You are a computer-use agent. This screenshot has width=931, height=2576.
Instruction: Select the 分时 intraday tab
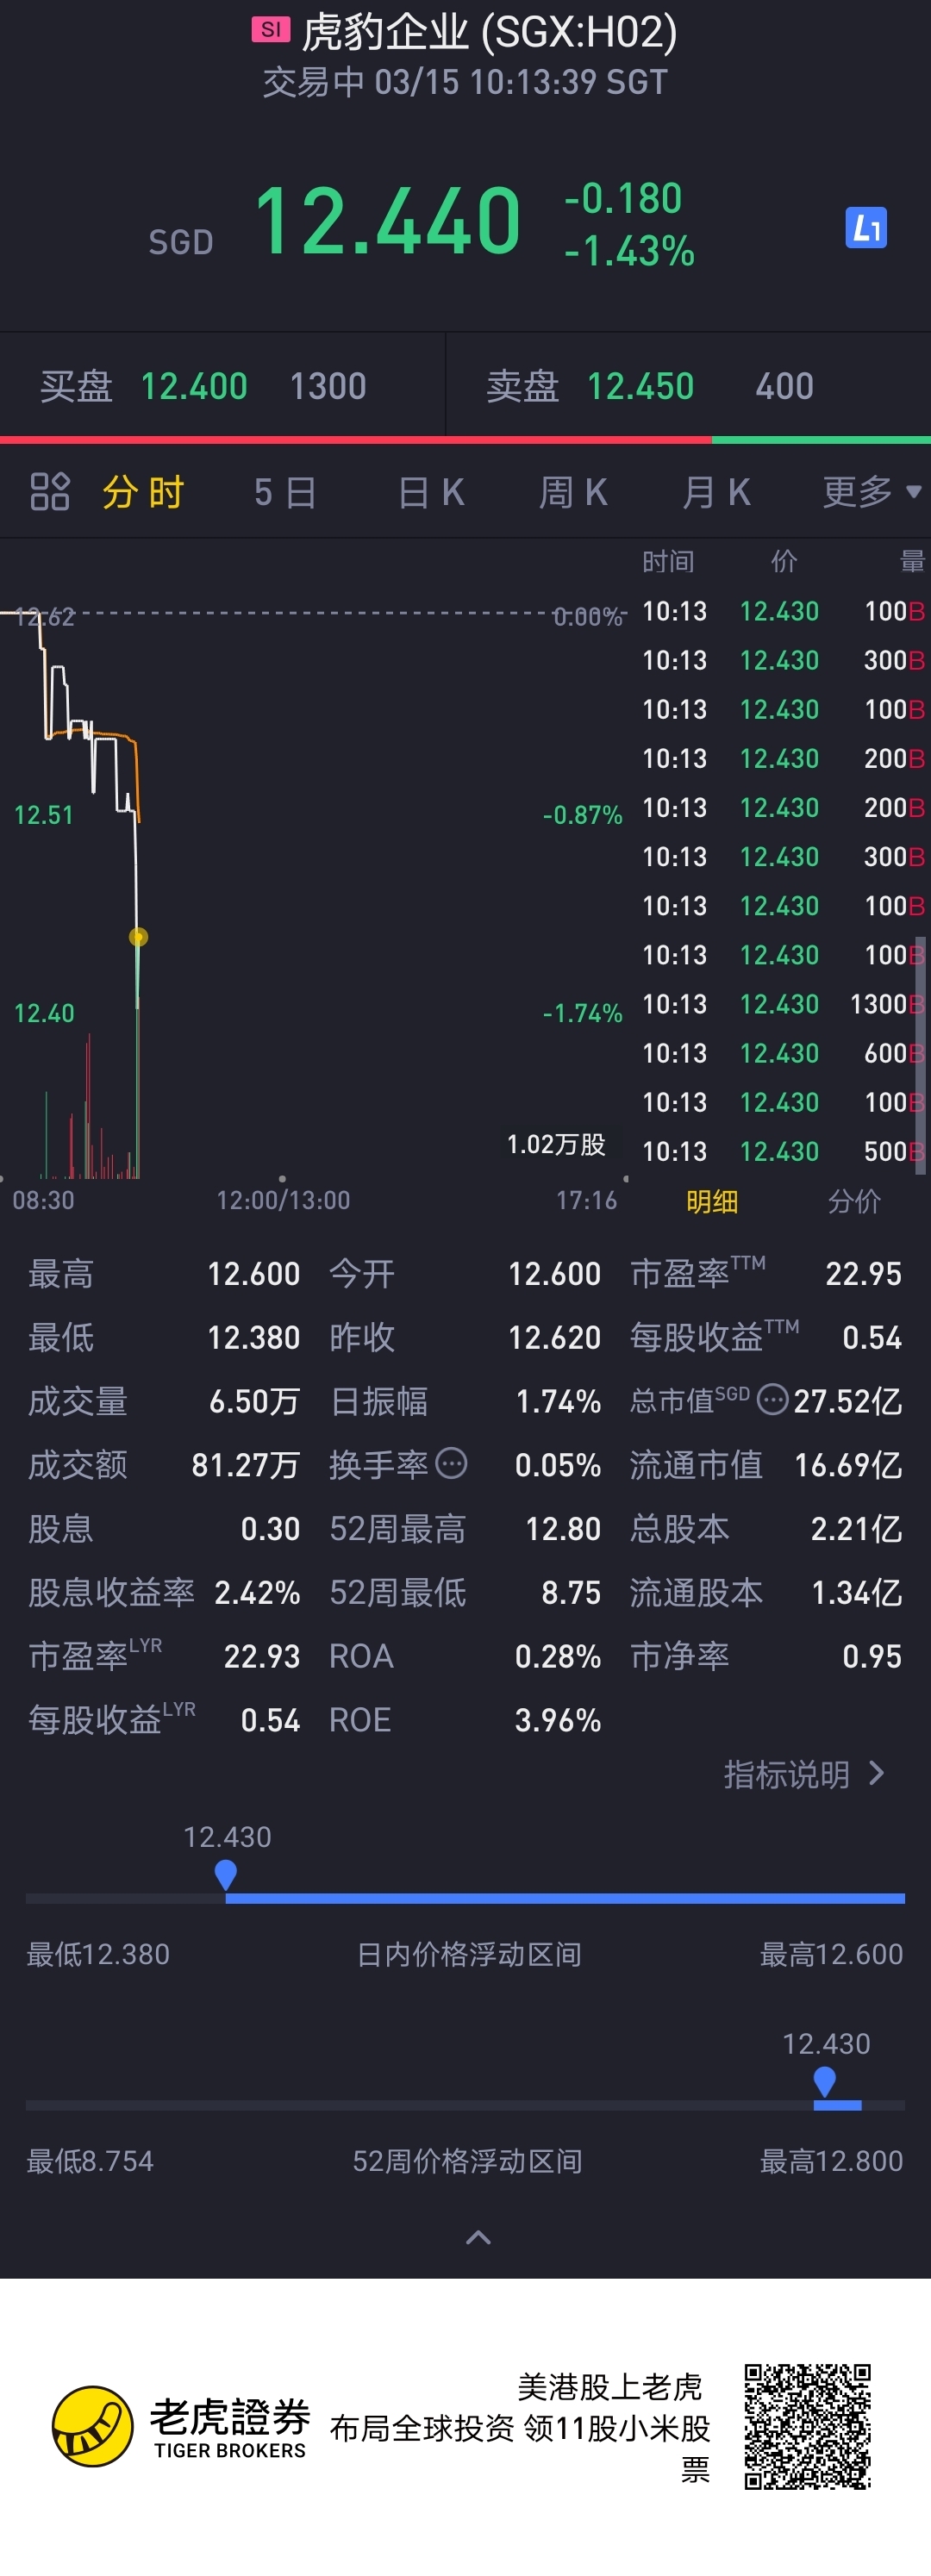tap(143, 492)
